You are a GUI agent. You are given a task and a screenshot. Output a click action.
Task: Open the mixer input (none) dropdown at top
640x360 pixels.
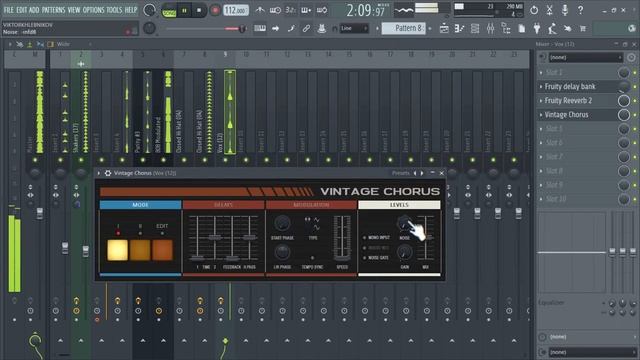(x=585, y=58)
